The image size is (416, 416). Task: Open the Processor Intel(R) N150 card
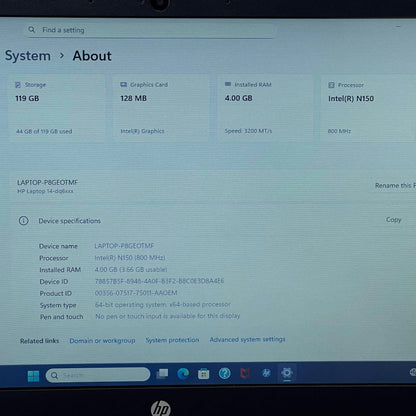(x=368, y=108)
